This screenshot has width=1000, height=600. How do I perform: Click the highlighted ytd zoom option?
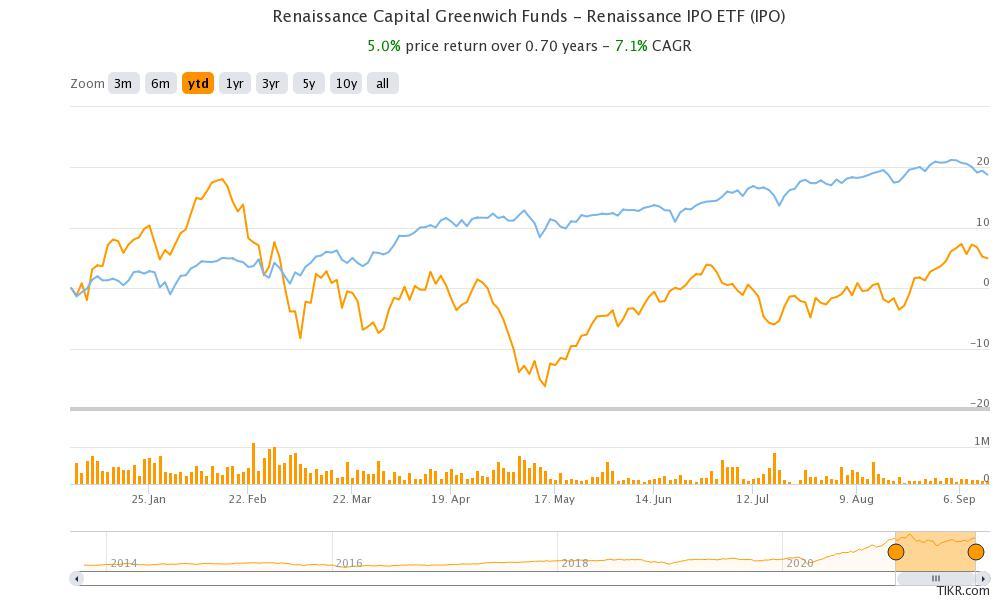click(x=198, y=84)
